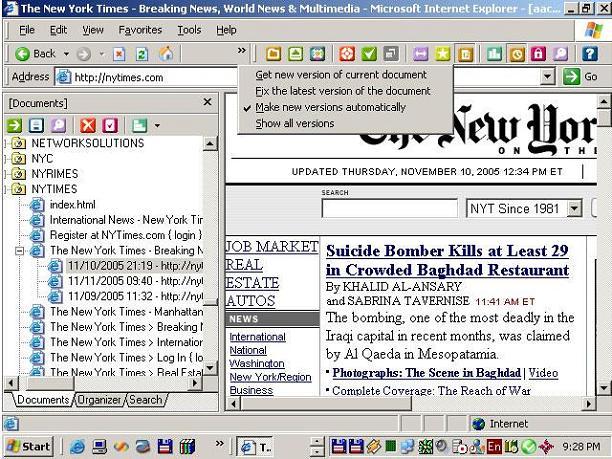Follow the JOB MARKET link
Viewport: 612px width, 459px height.
pyautogui.click(x=272, y=246)
